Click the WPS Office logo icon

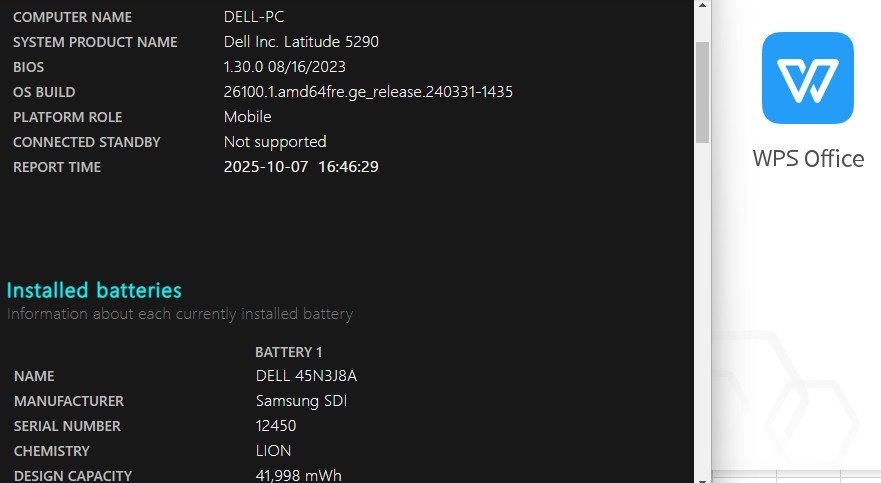point(807,78)
